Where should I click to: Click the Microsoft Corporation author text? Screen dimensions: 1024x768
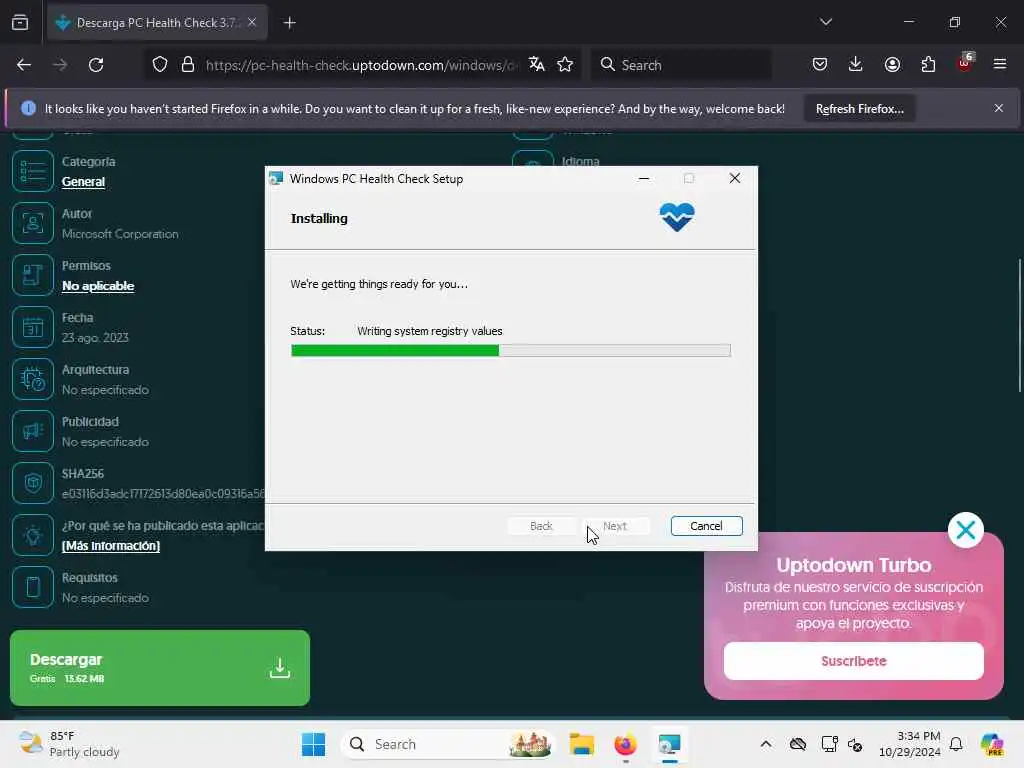[120, 234]
